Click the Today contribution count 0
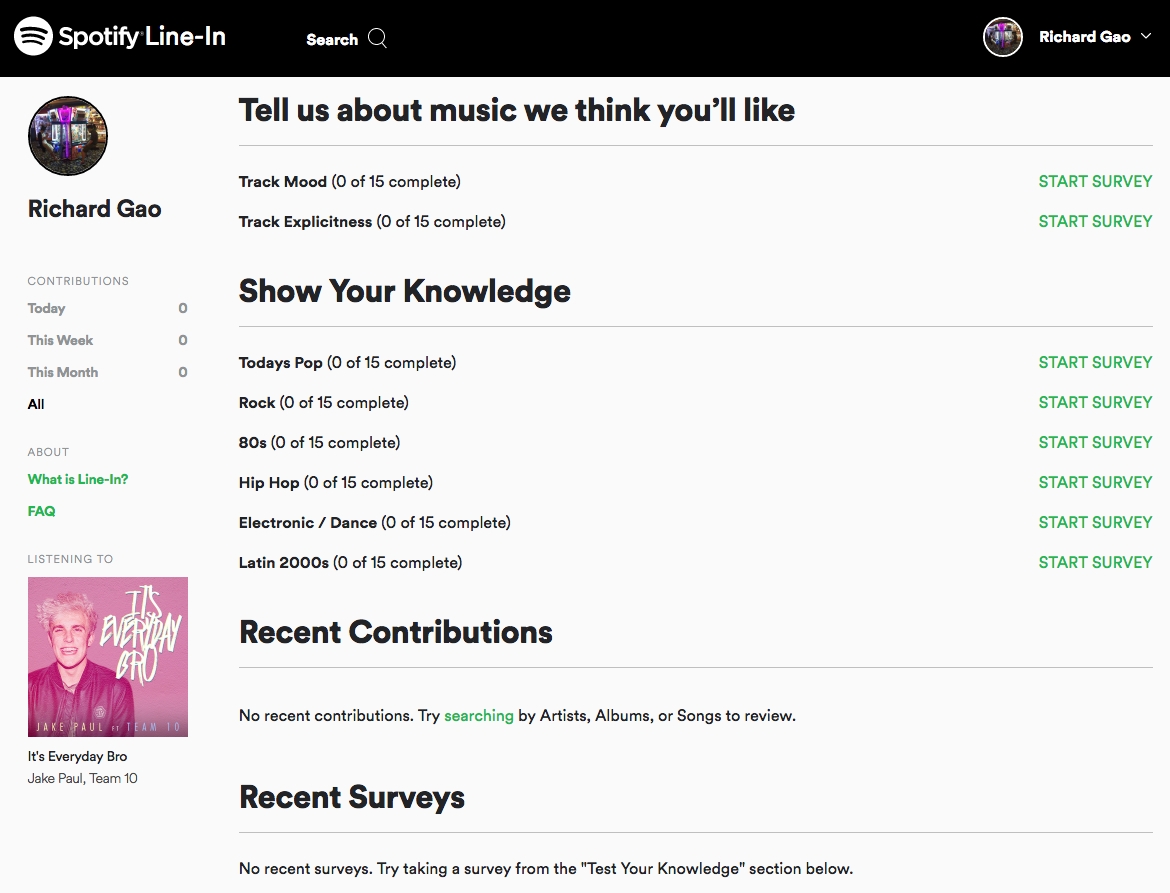The image size is (1170, 893). point(183,308)
